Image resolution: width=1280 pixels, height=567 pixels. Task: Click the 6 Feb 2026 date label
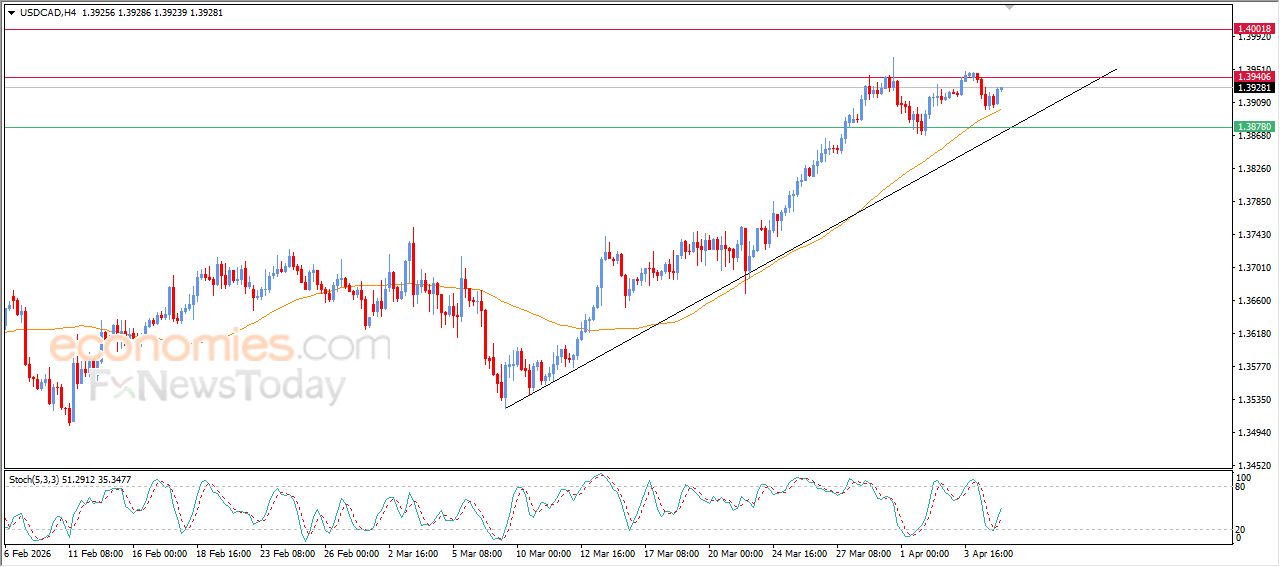pos(28,553)
